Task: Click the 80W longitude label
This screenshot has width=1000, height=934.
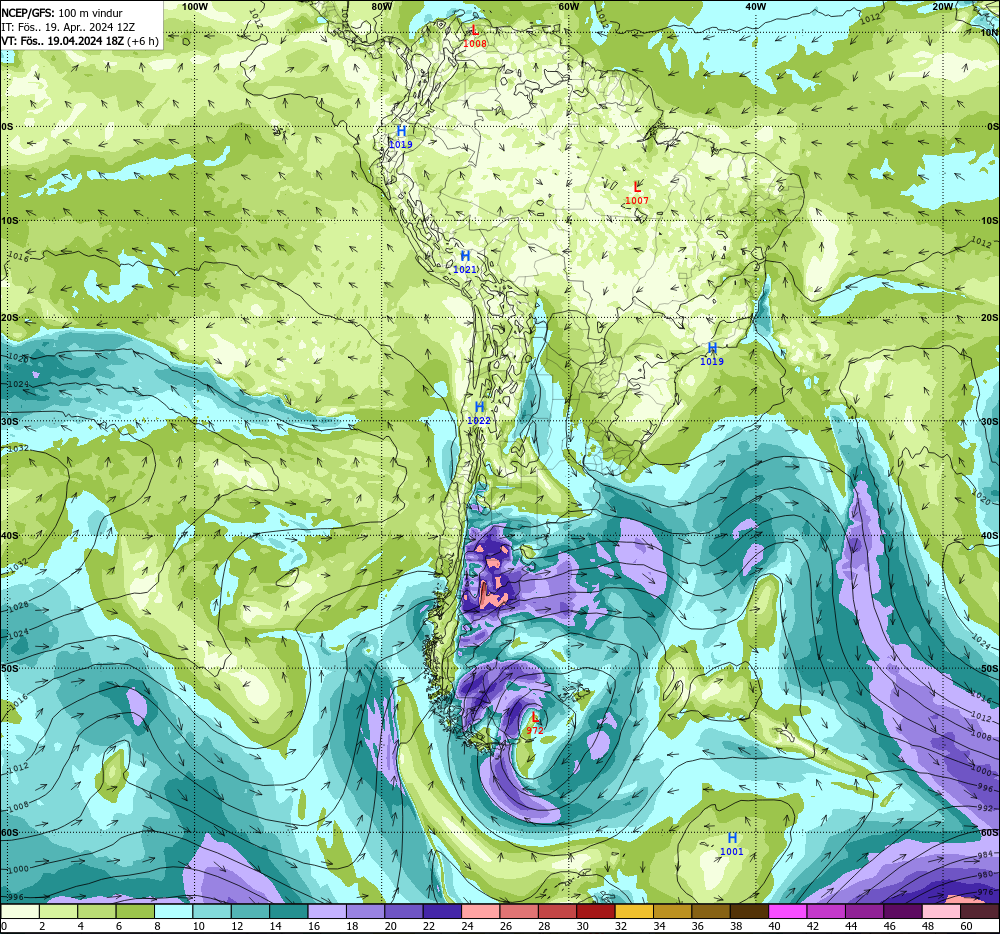Action: (x=381, y=6)
